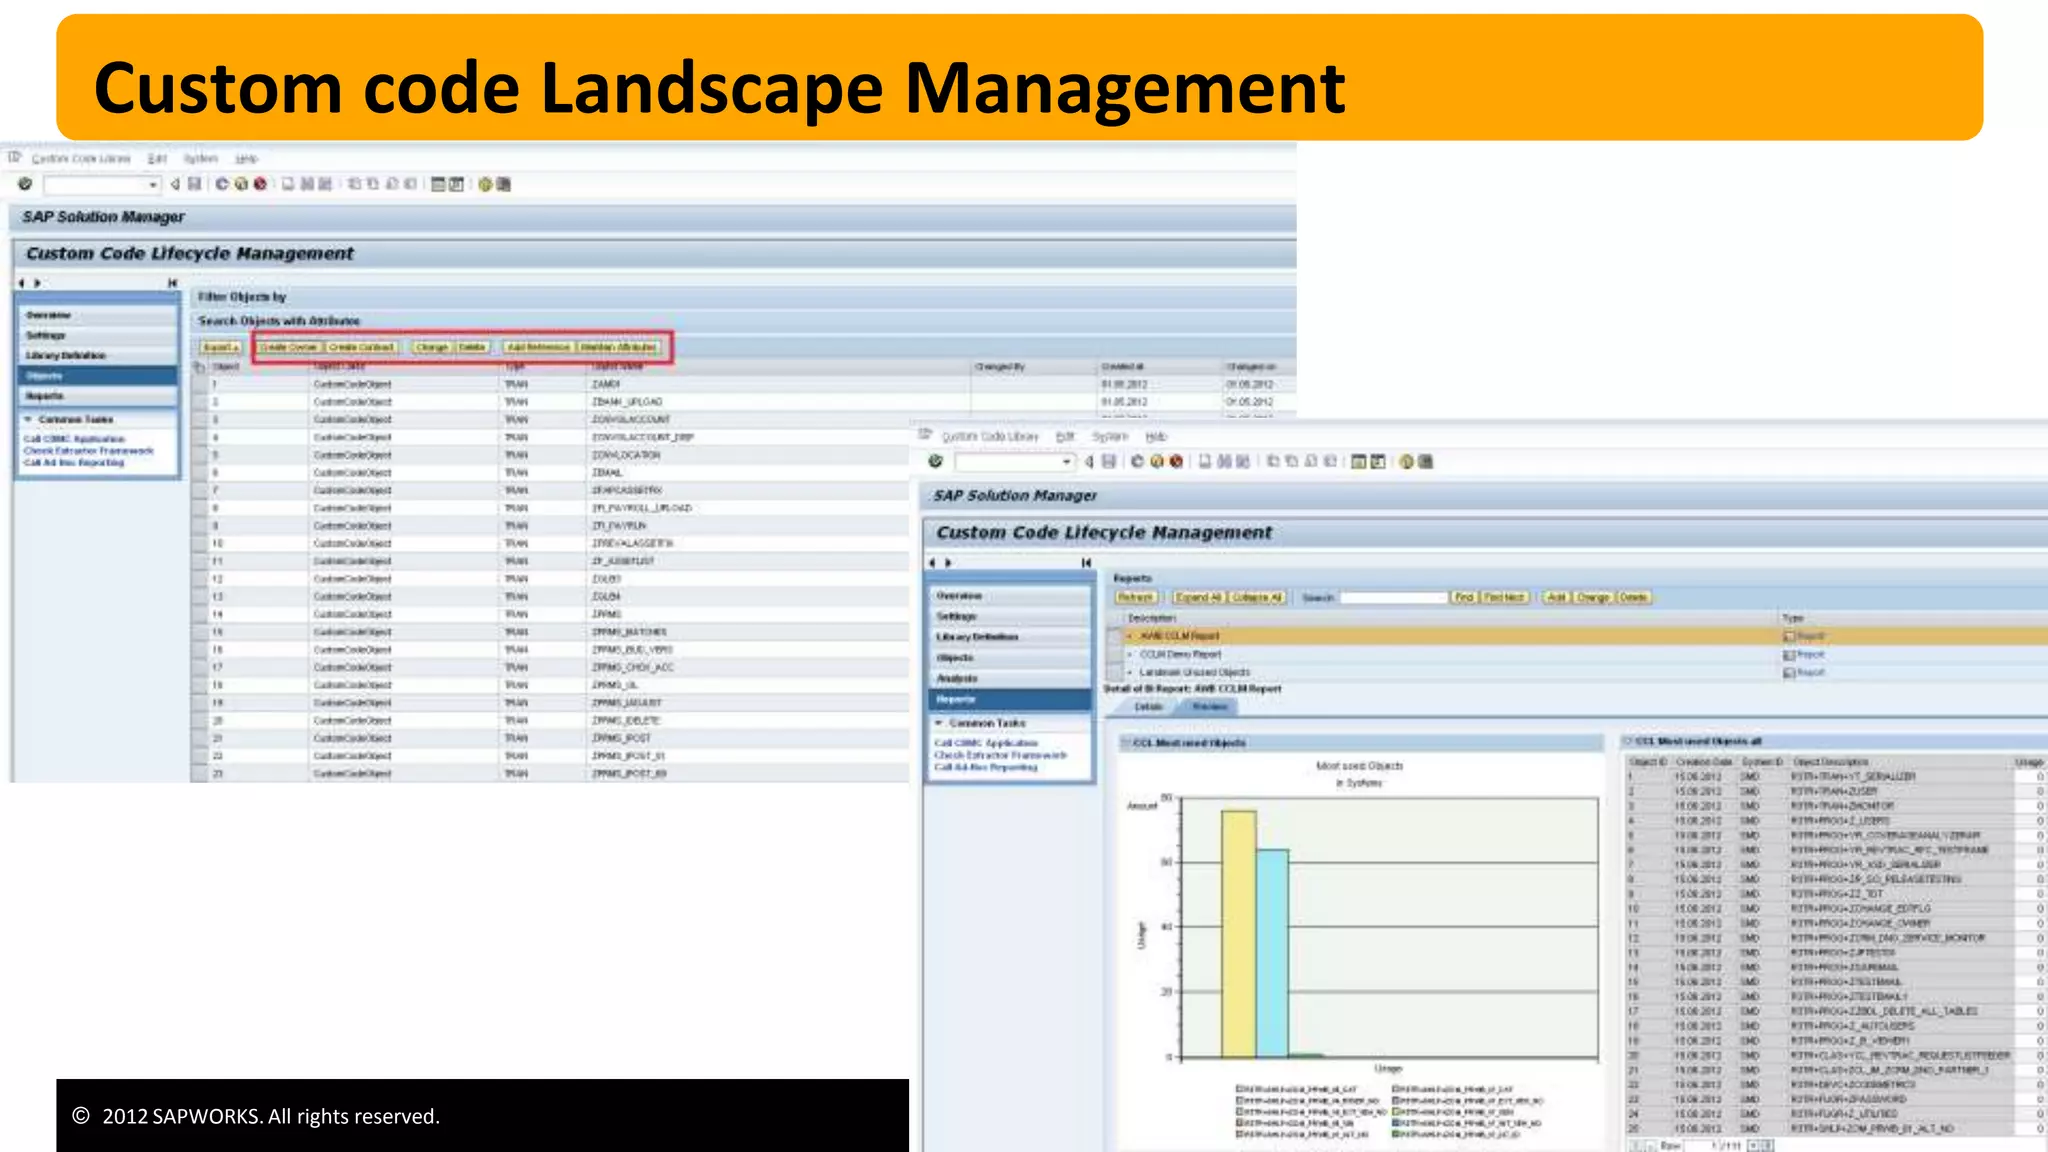Collapse the CCL Most used Objects chart panel
Viewport: 2048px width, 1152px height.
[1125, 743]
